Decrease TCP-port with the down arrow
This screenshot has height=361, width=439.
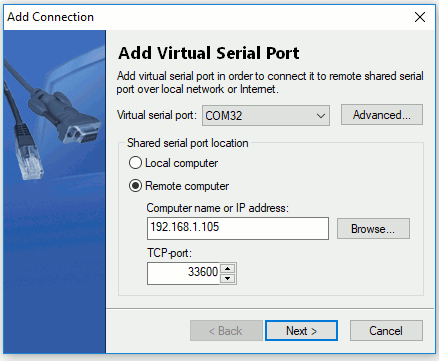point(228,278)
